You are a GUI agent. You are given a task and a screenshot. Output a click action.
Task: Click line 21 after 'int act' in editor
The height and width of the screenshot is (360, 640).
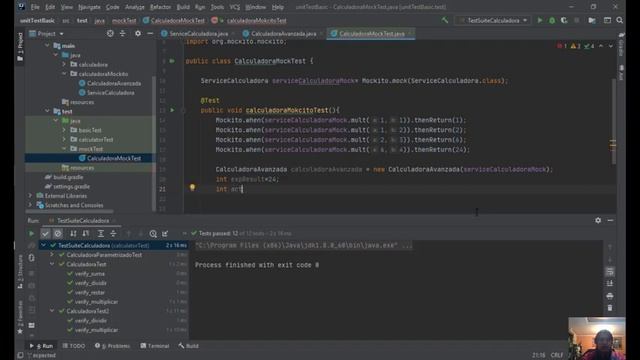pyautogui.click(x=242, y=189)
